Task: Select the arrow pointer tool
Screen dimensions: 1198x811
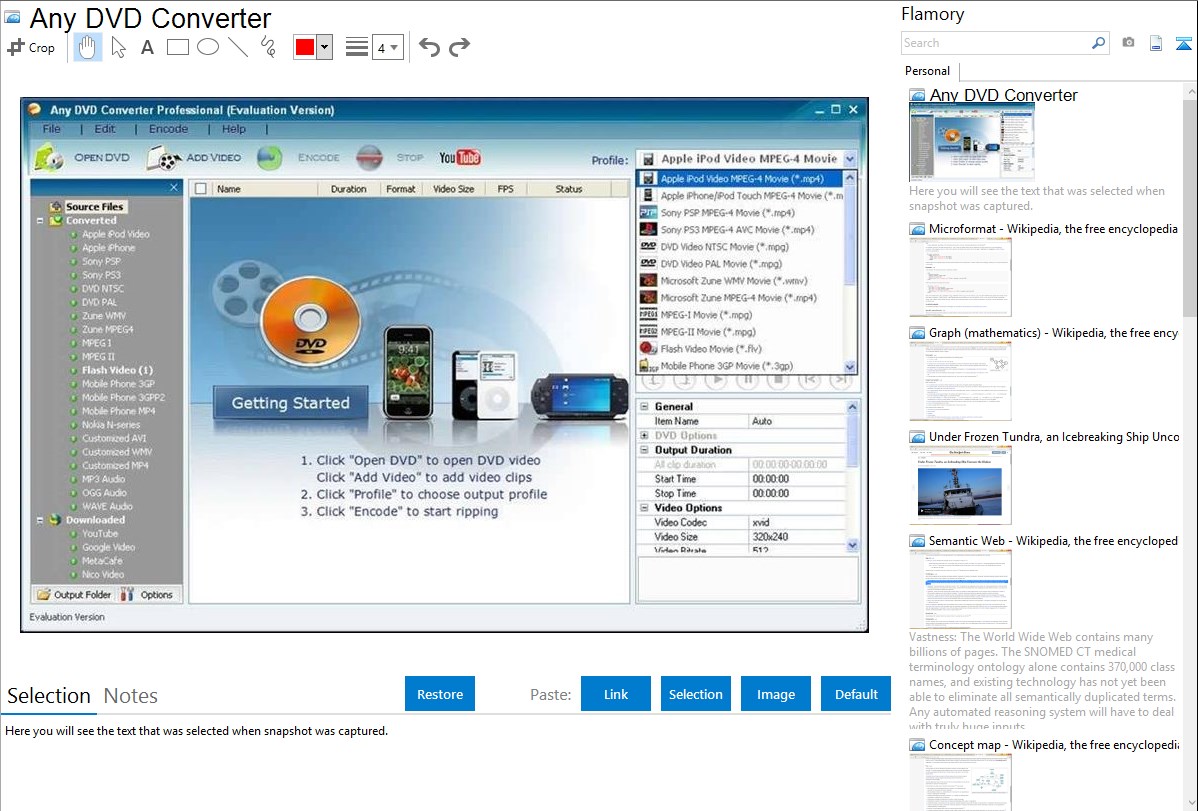Action: [x=118, y=47]
